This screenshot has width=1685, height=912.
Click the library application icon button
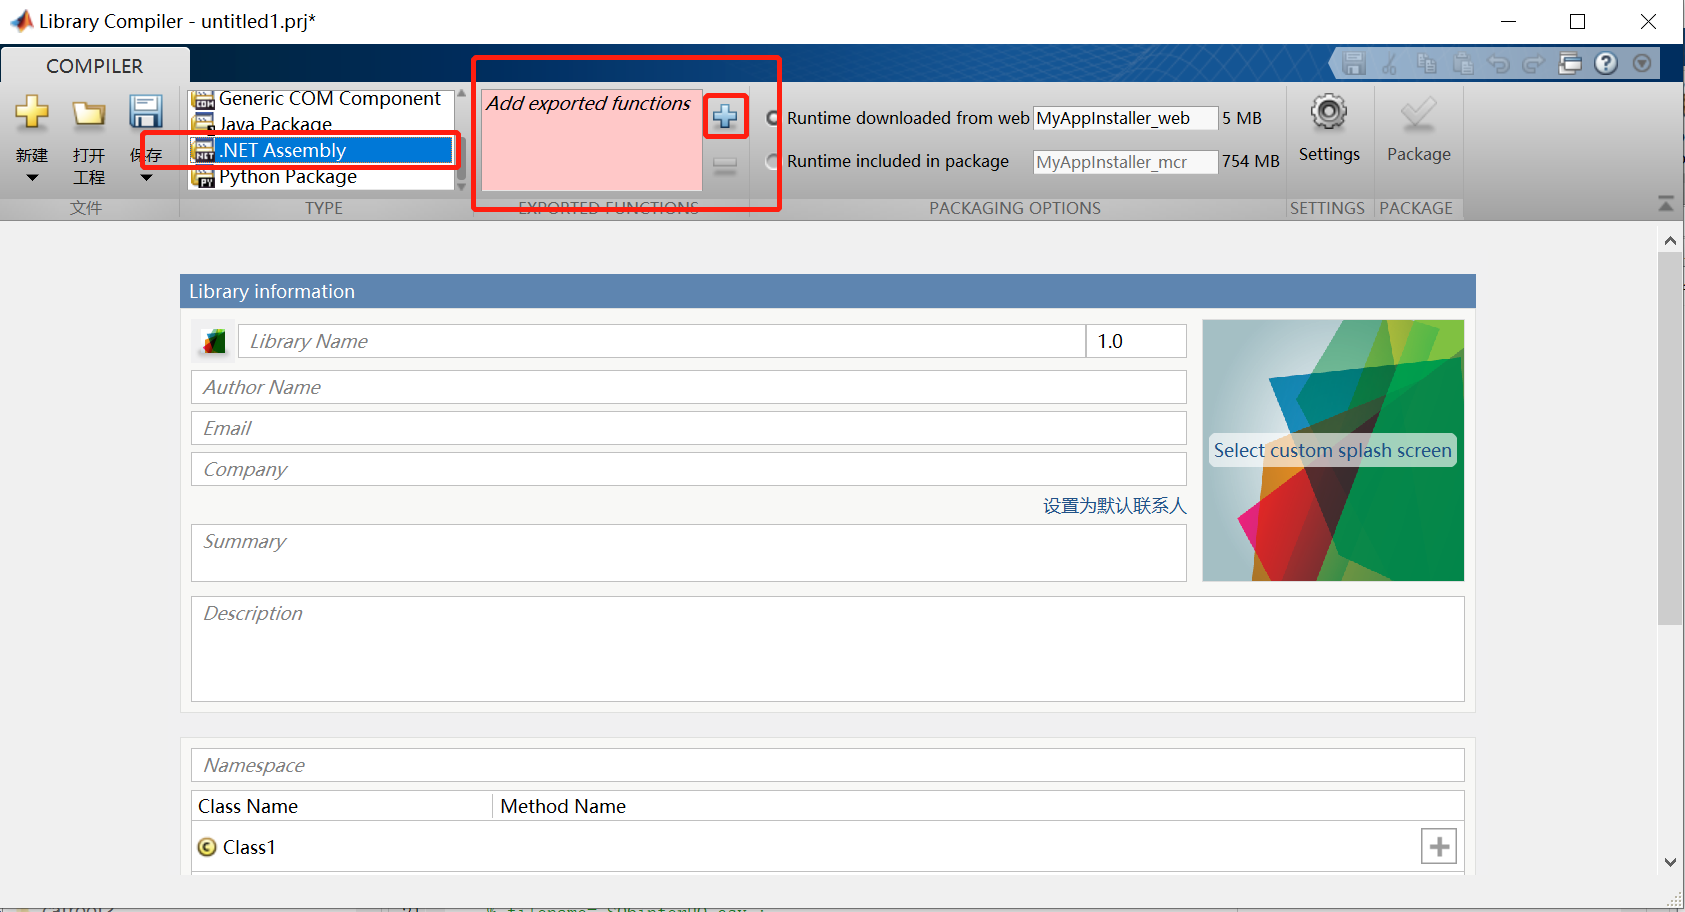pyautogui.click(x=213, y=341)
